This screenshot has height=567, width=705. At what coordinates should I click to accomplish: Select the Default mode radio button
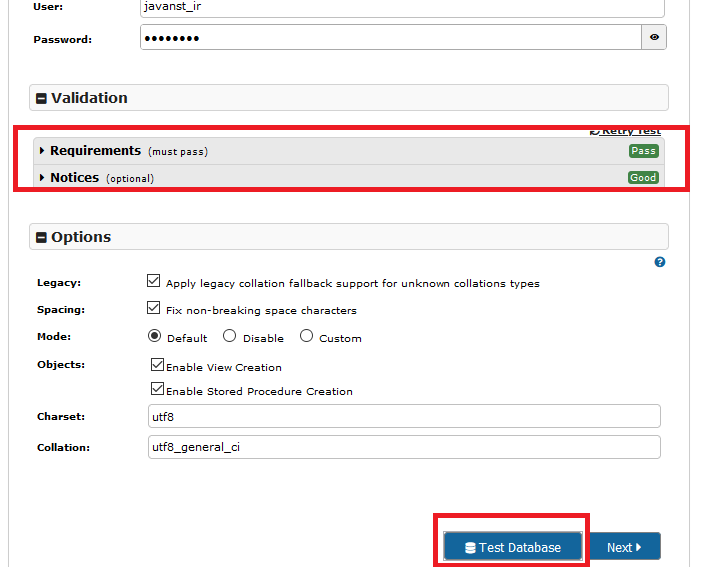coord(155,337)
